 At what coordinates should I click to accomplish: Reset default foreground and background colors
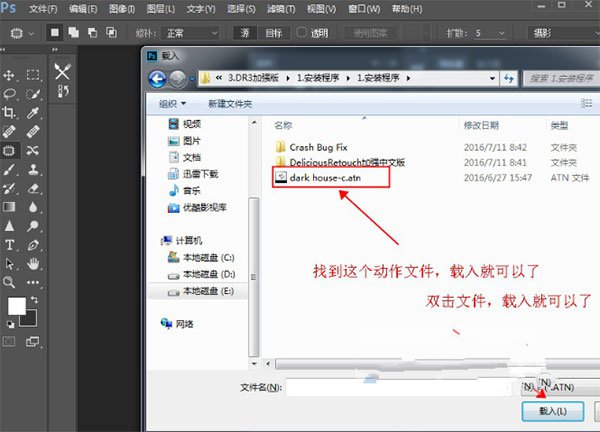(x=10, y=324)
